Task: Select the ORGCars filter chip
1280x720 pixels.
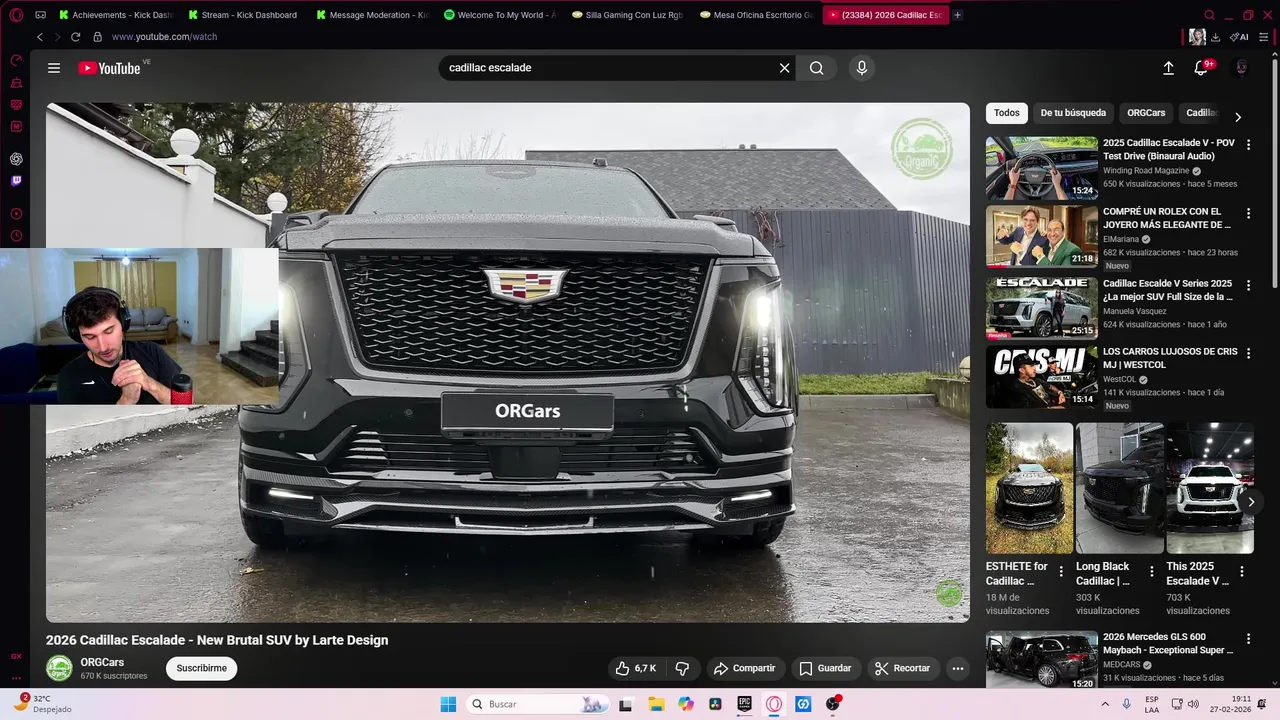Action: 1146,113
